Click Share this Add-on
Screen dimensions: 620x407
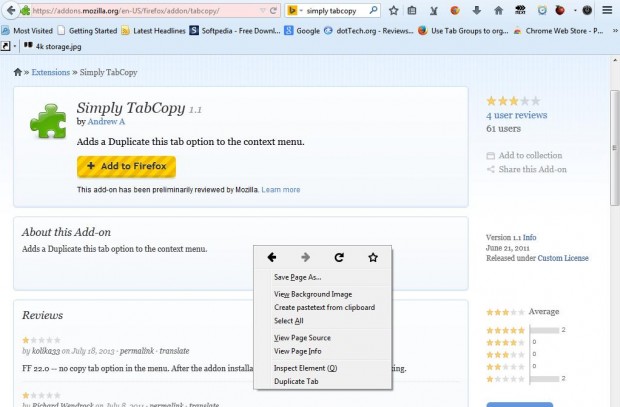pos(527,169)
